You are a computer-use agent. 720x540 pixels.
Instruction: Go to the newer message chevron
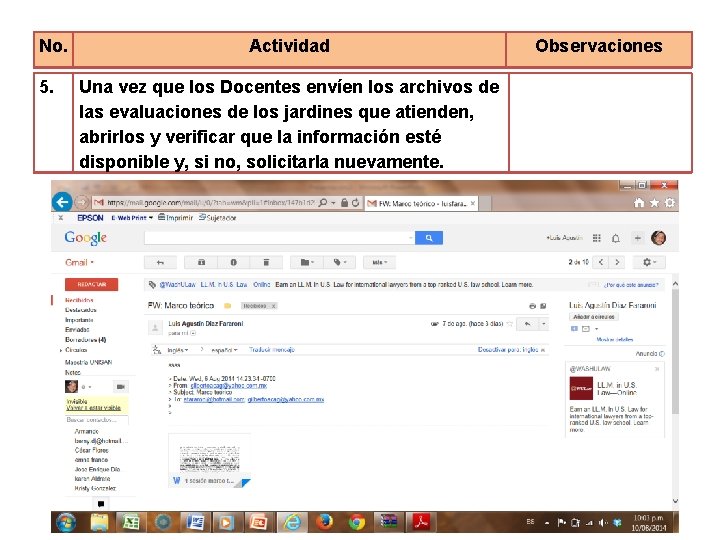[x=601, y=262]
